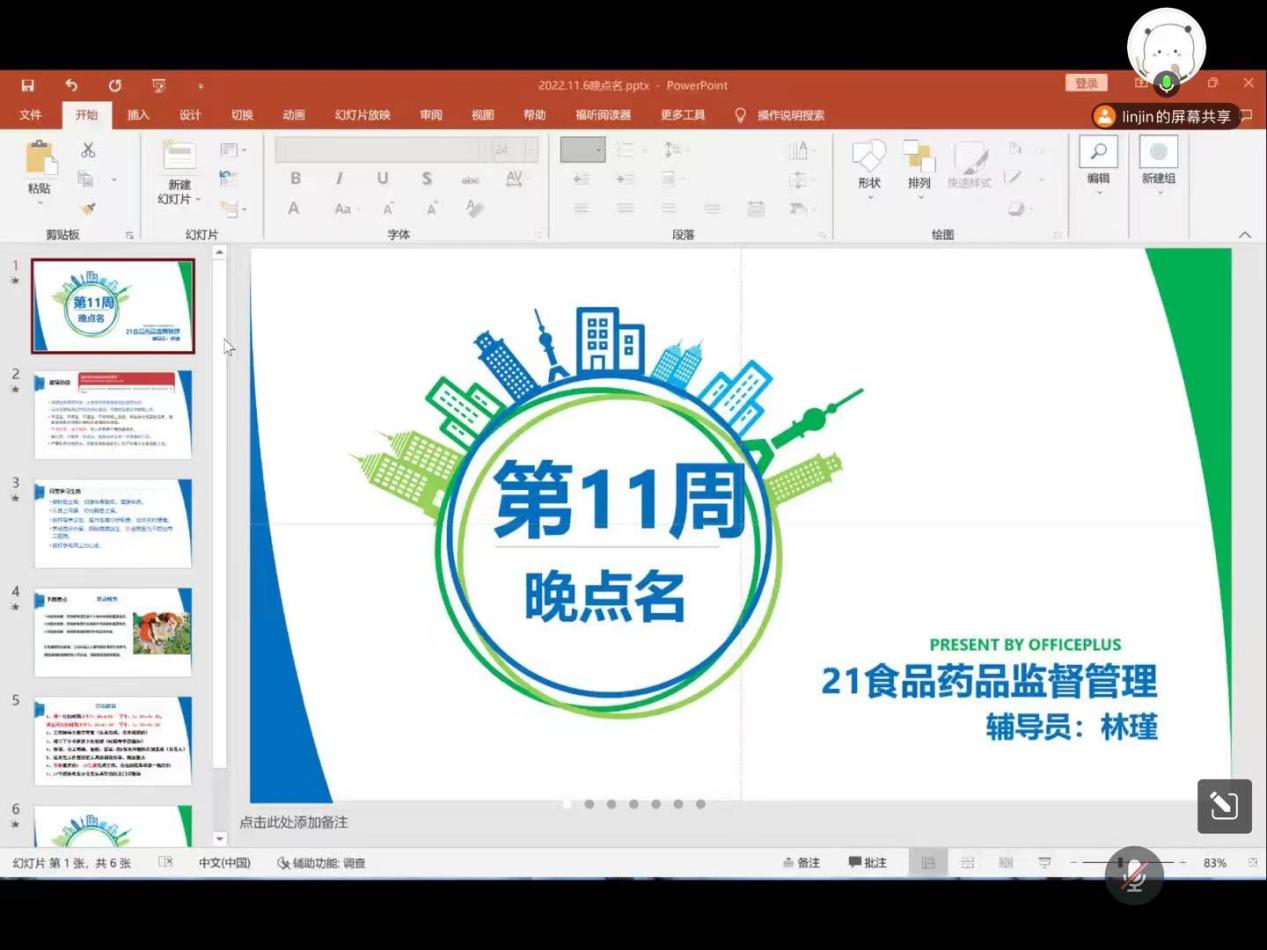This screenshot has height=950, width=1267.
Task: Click the 登录 sign-in button
Action: point(1086,84)
